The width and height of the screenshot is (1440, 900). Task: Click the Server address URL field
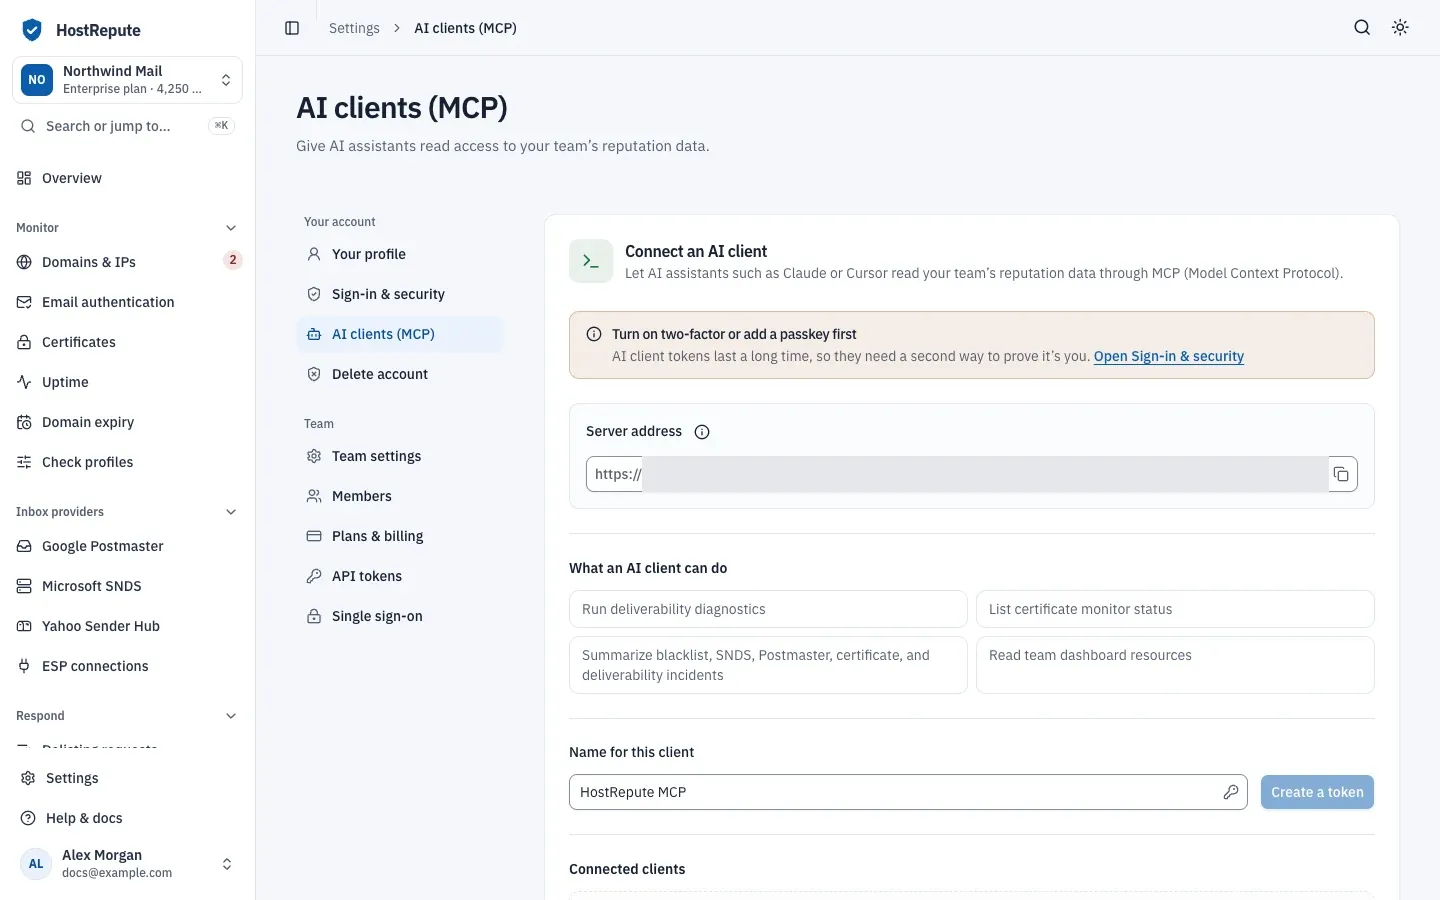[972, 474]
